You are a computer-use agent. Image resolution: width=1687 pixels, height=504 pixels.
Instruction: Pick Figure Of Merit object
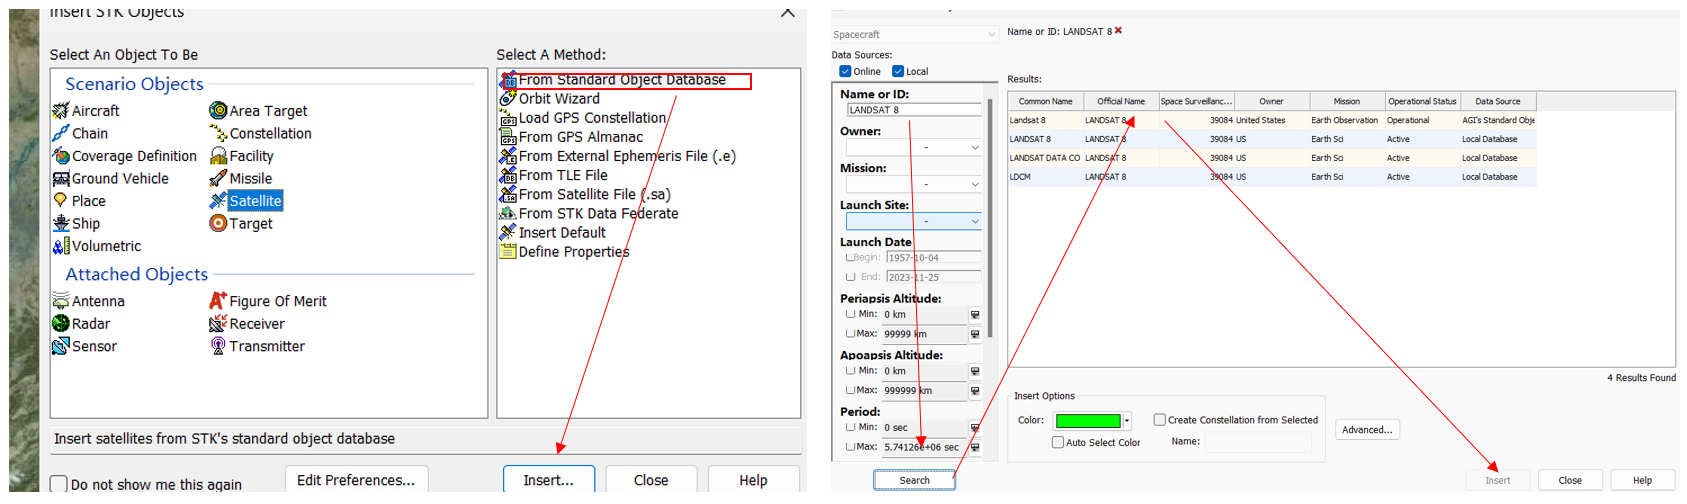click(268, 301)
